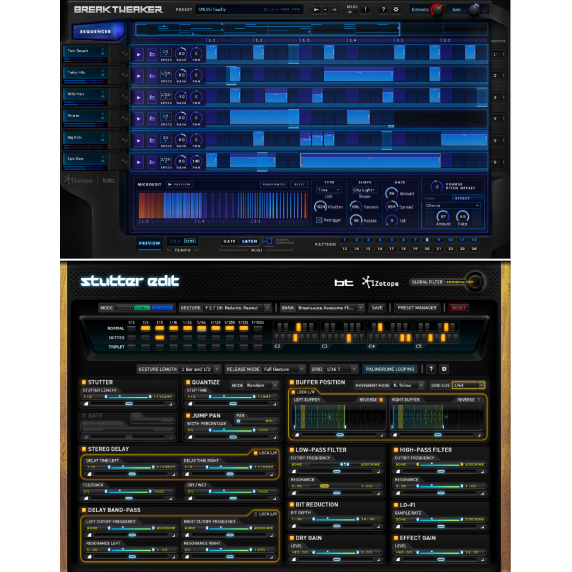The height and width of the screenshot is (572, 572).
Task: Click the large Preview button near Tempo
Action: click(150, 243)
